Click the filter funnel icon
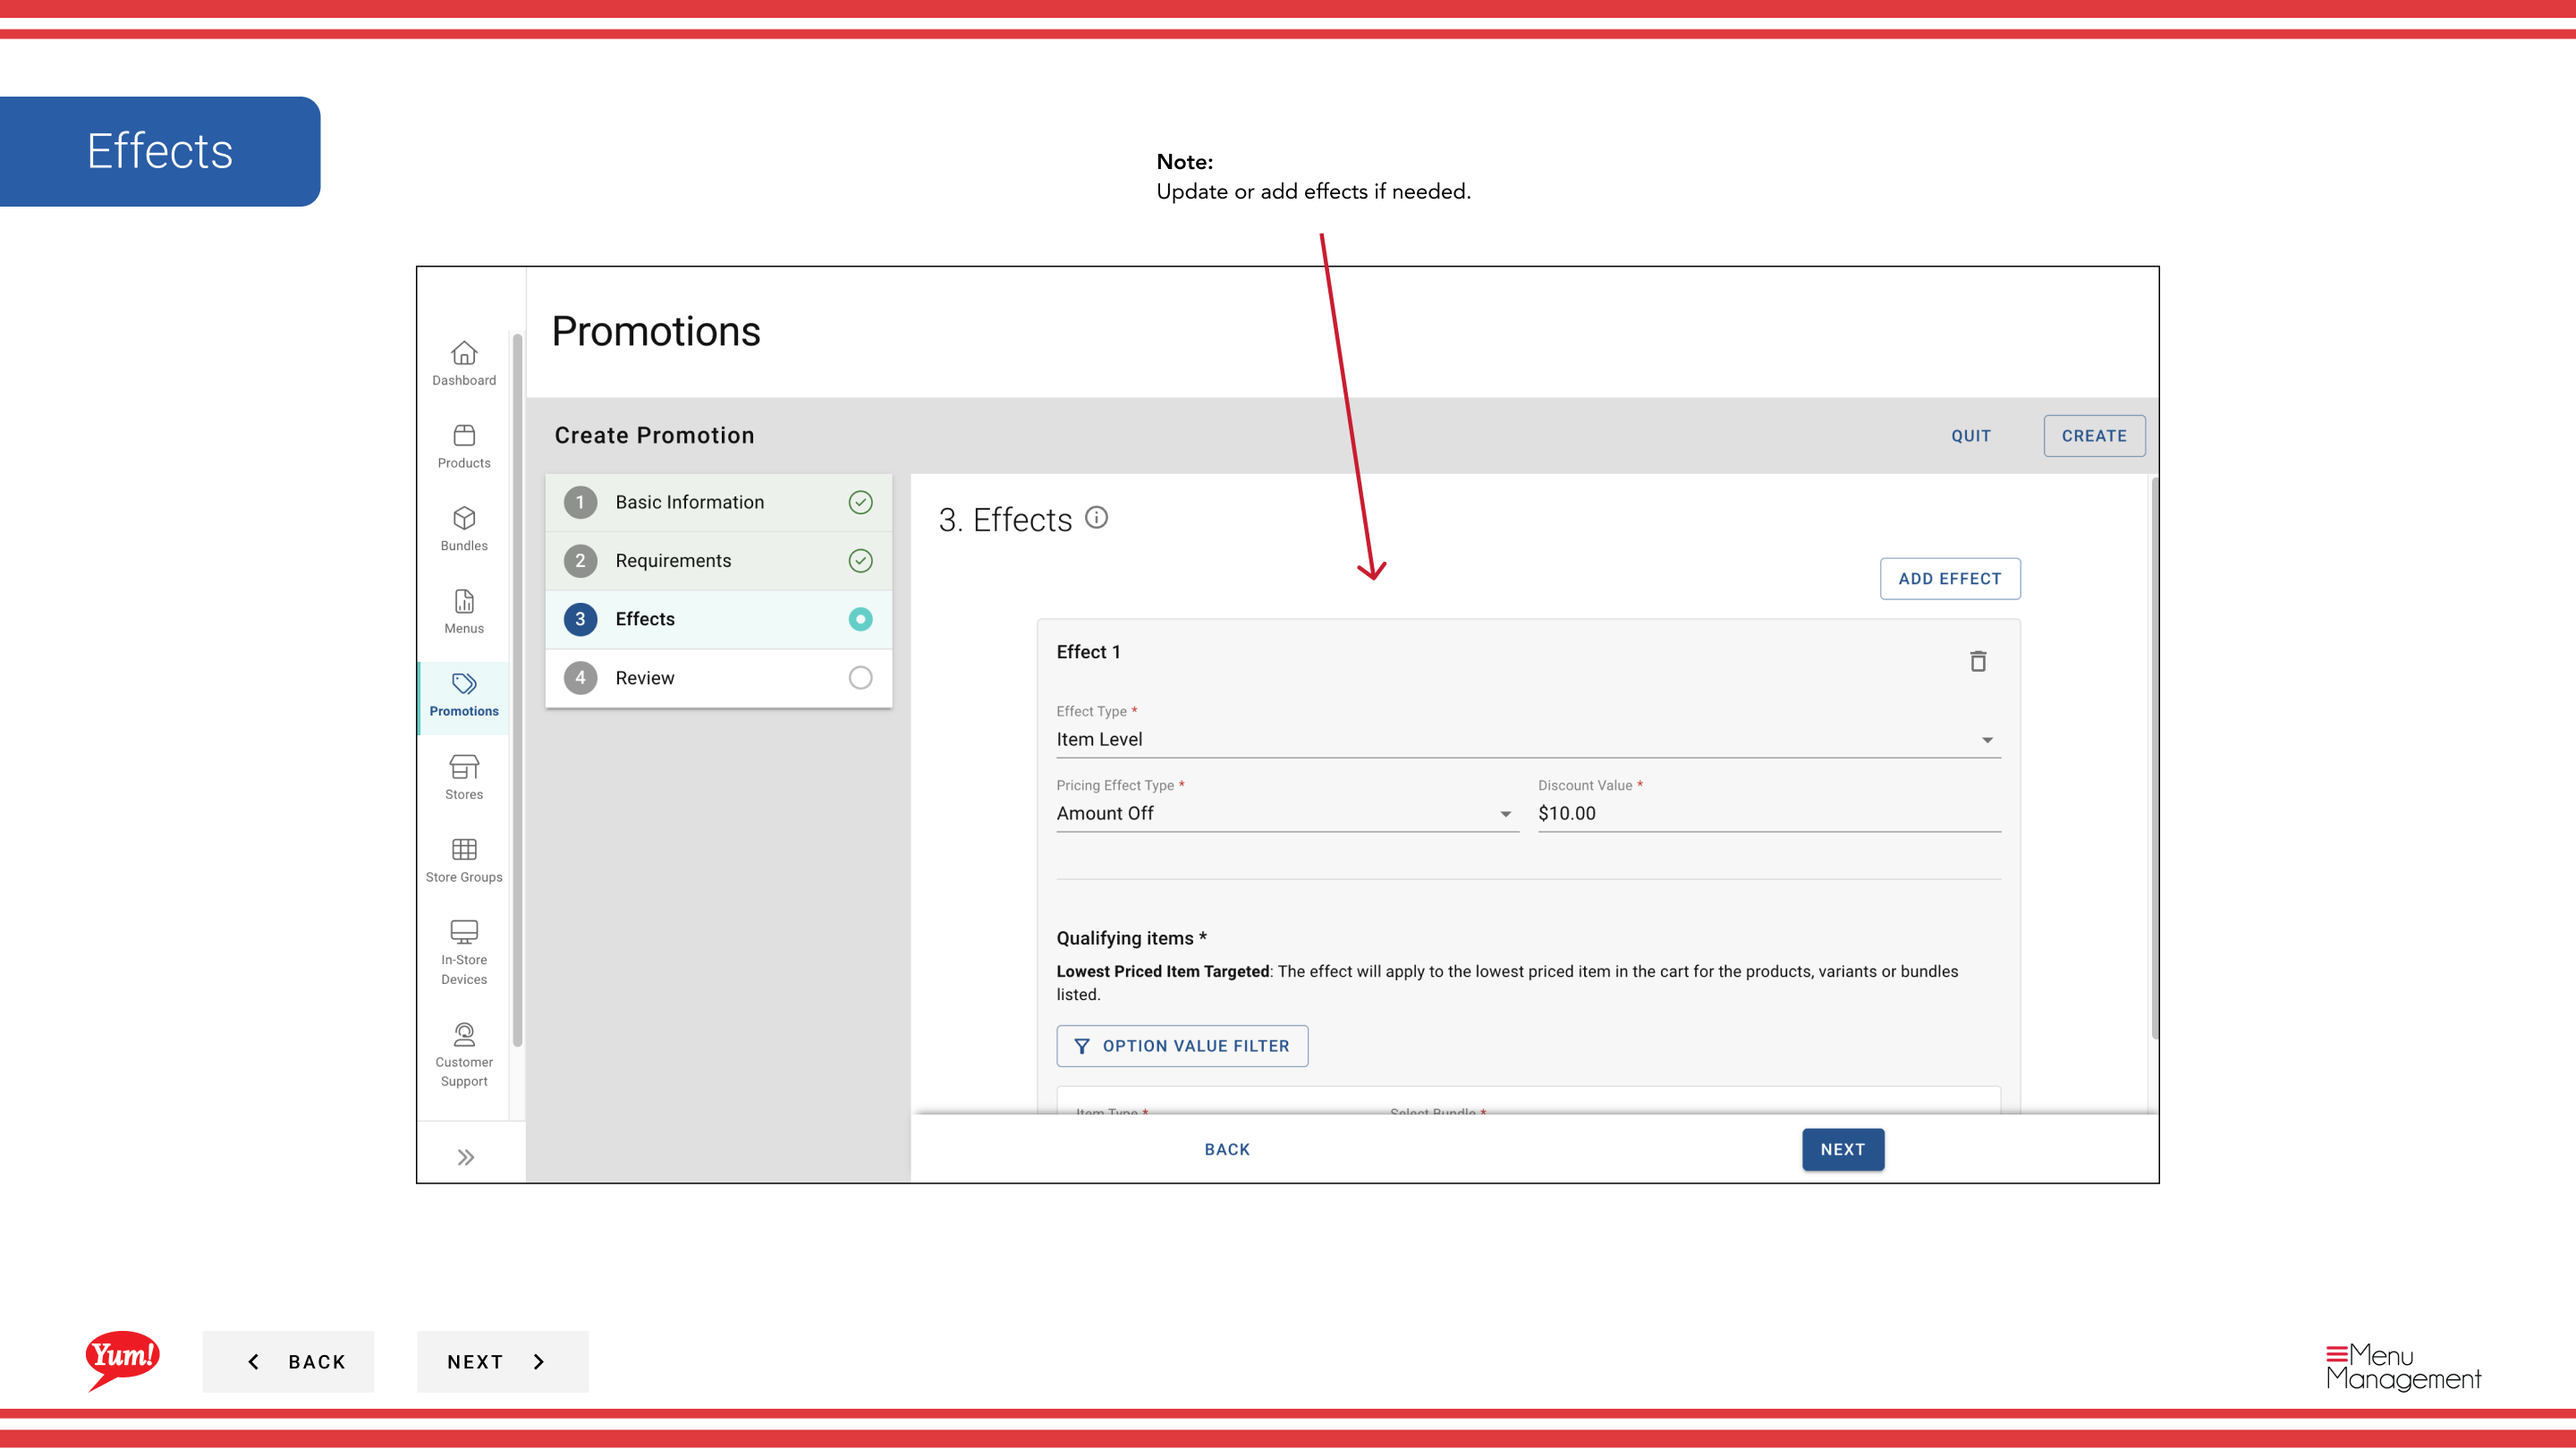This screenshot has height=1449, width=2576. (1081, 1046)
